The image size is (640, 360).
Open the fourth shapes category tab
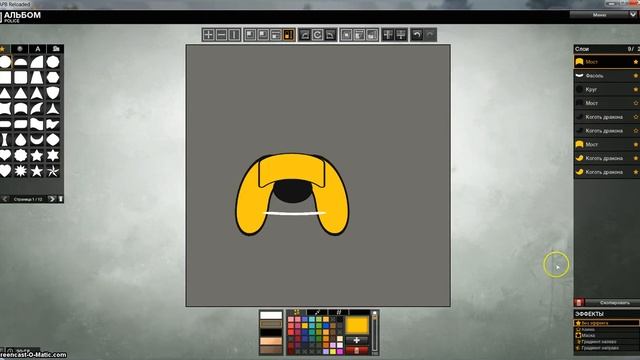click(x=56, y=49)
